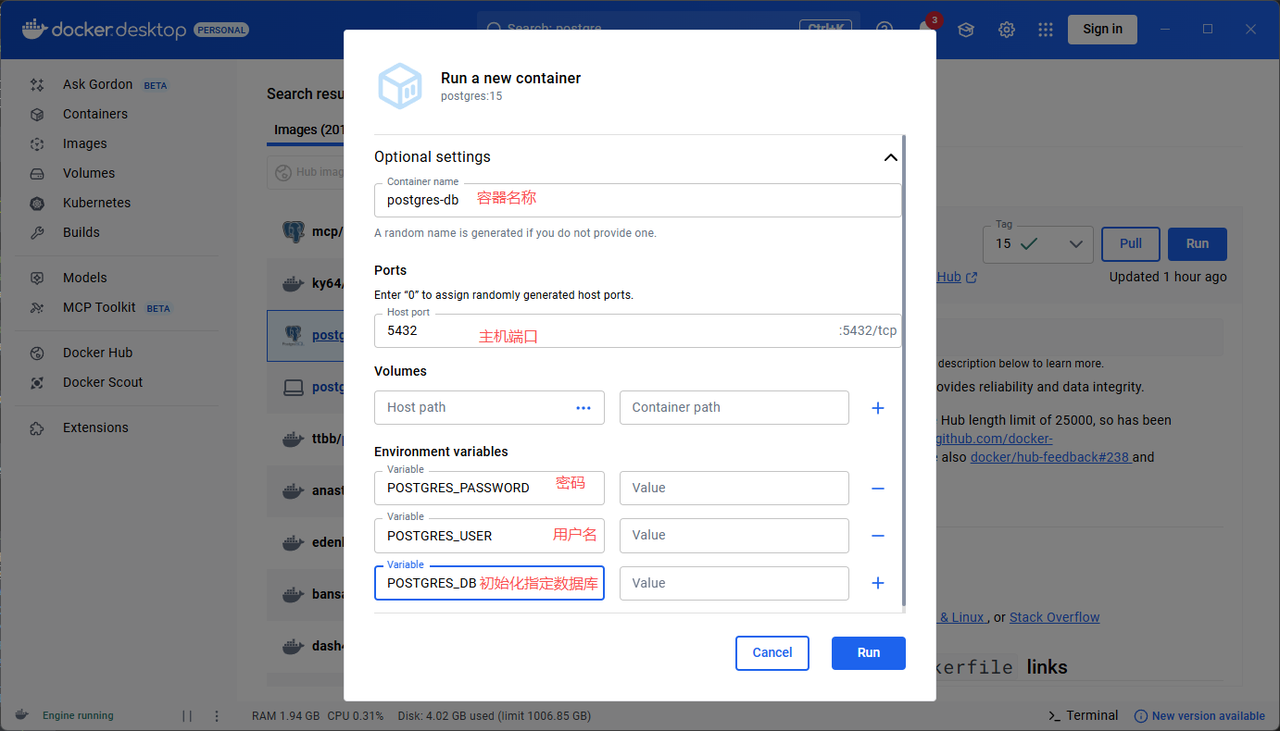Run the container from the dialog
This screenshot has height=731, width=1280.
(x=868, y=652)
